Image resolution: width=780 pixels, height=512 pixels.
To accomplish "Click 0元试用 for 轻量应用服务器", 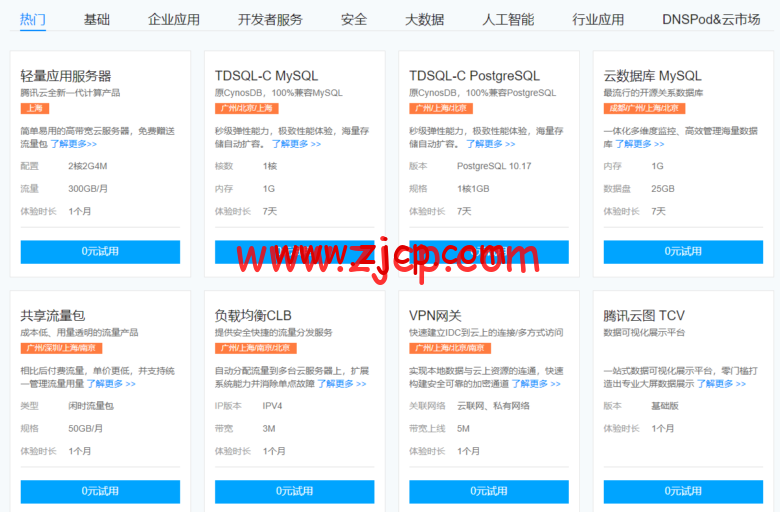I will (100, 252).
